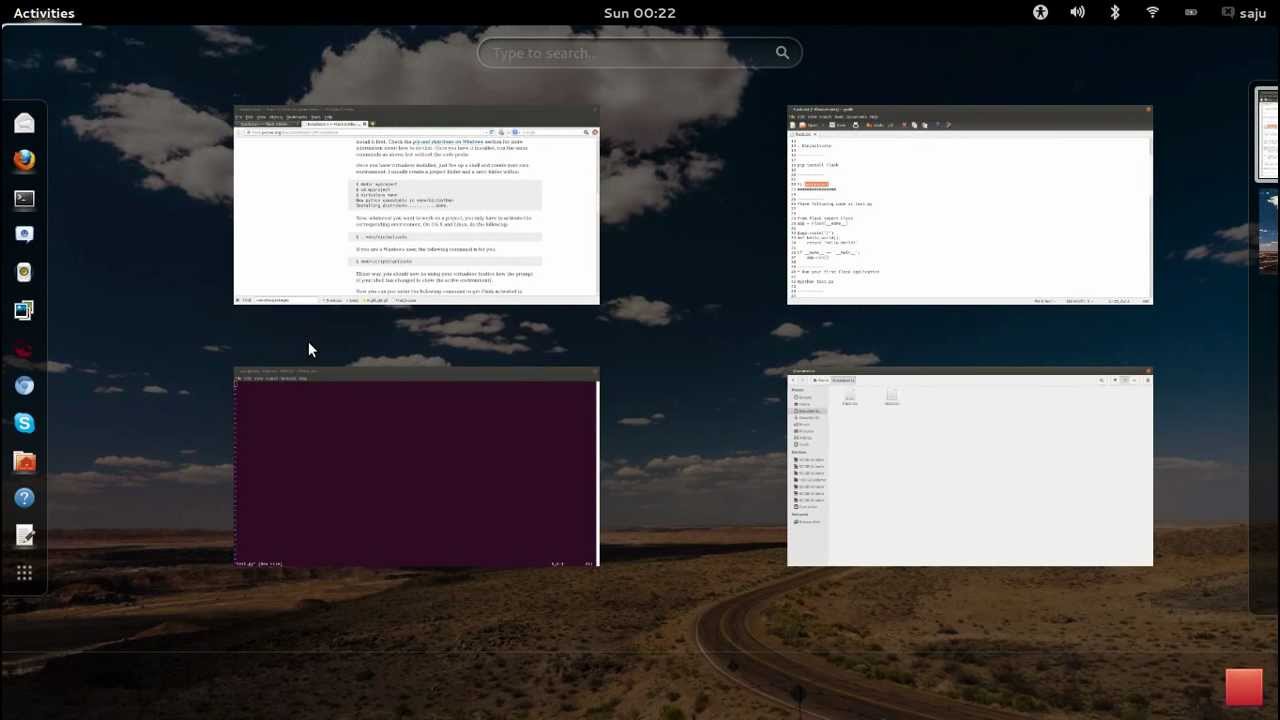The width and height of the screenshot is (1280, 720).
Task: Launch the photo viewer app from the dash
Action: pyautogui.click(x=24, y=310)
